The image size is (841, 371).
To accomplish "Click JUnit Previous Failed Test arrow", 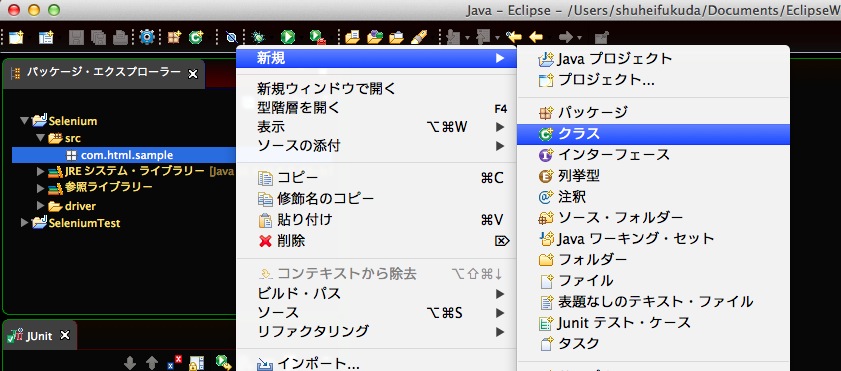I will tap(152, 363).
